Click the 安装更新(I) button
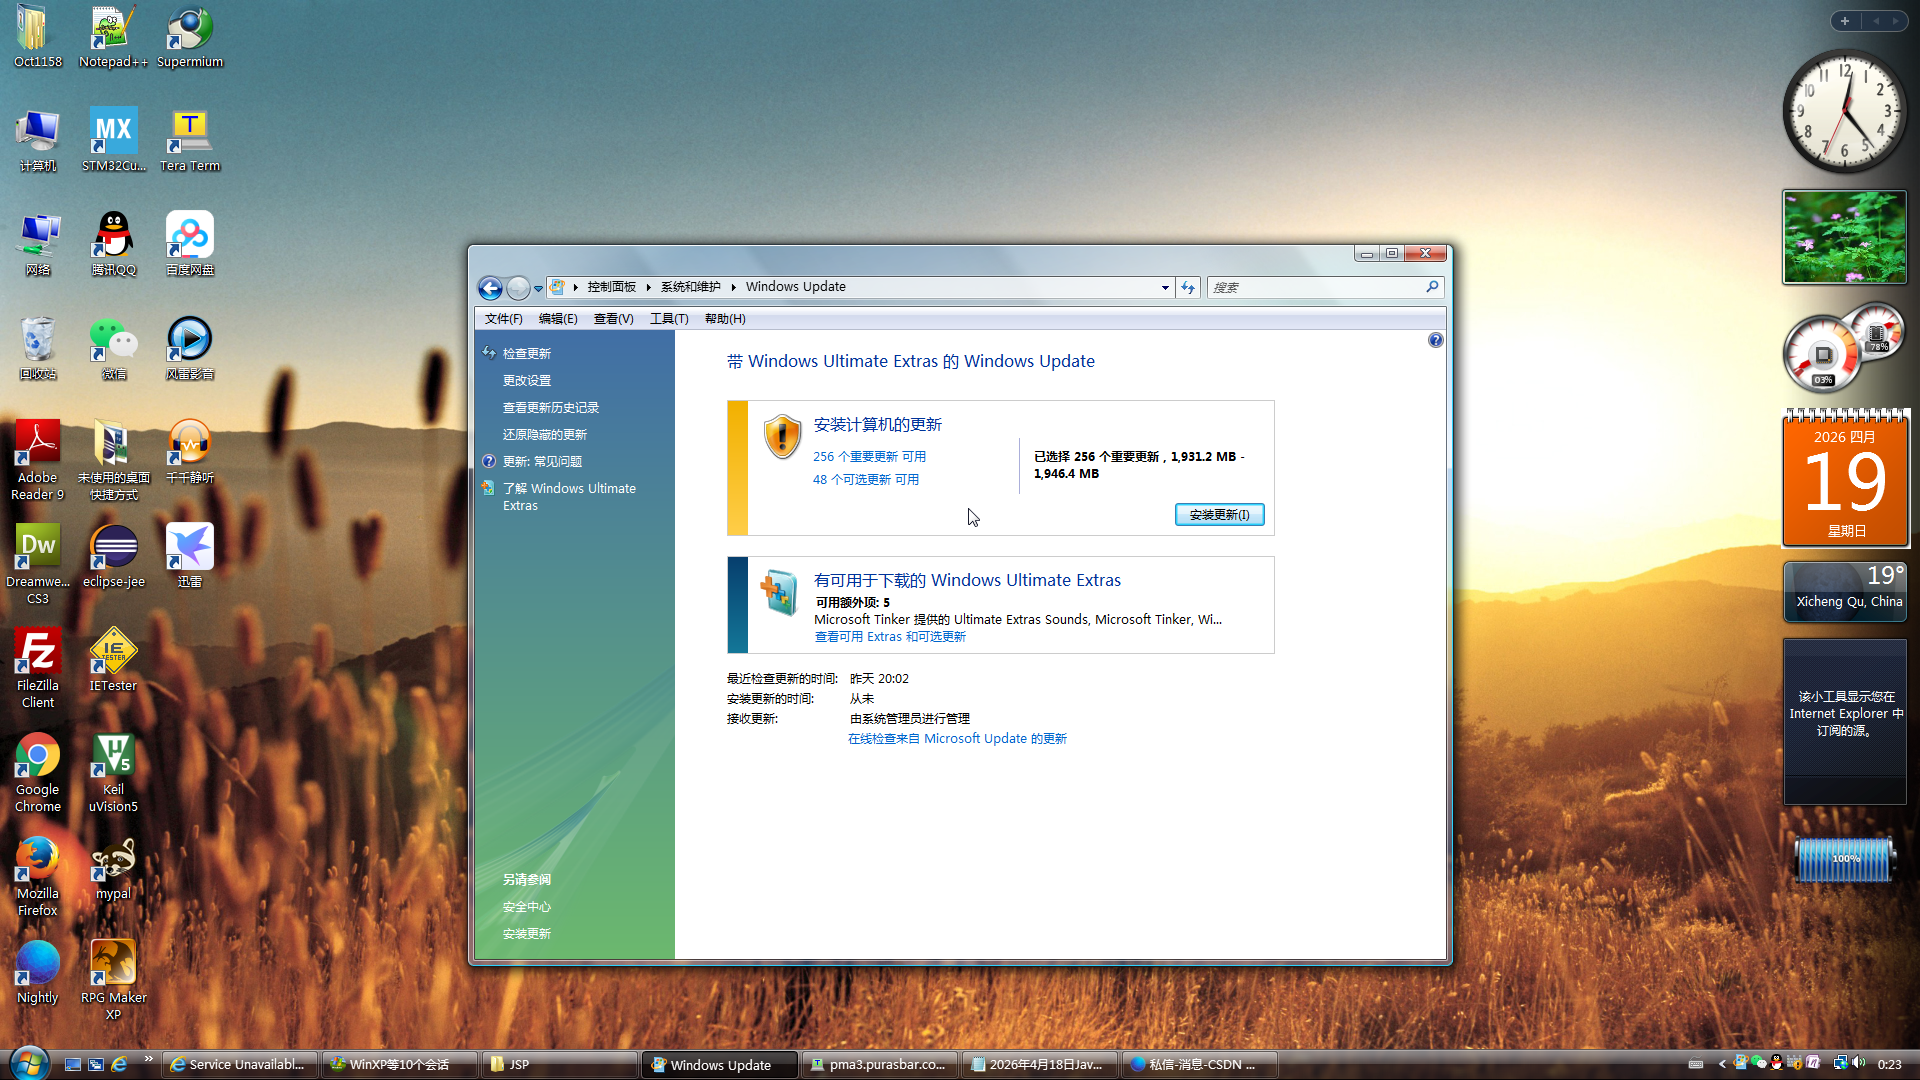Viewport: 1920px width, 1080px height. 1219,514
